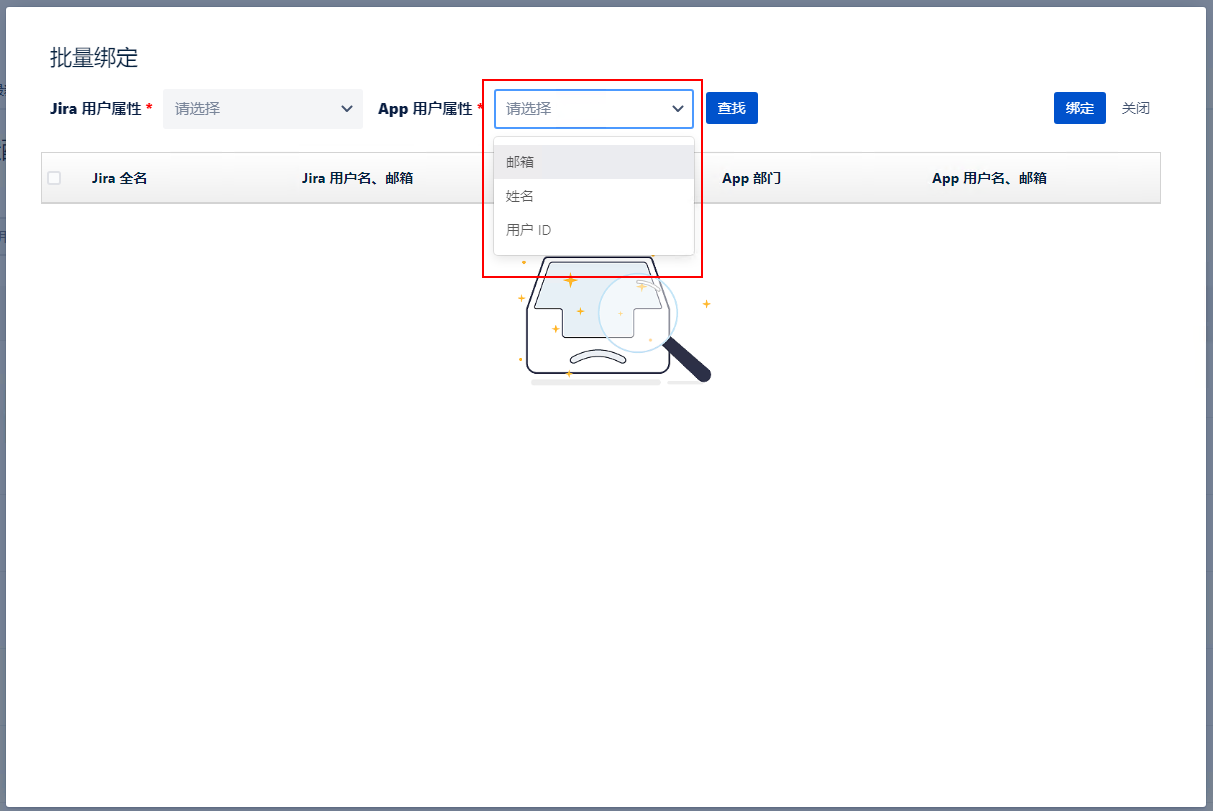Viewport: 1213px width, 811px height.
Task: Collapse the App 用户属性 dropdown via its chevron
Action: [677, 108]
